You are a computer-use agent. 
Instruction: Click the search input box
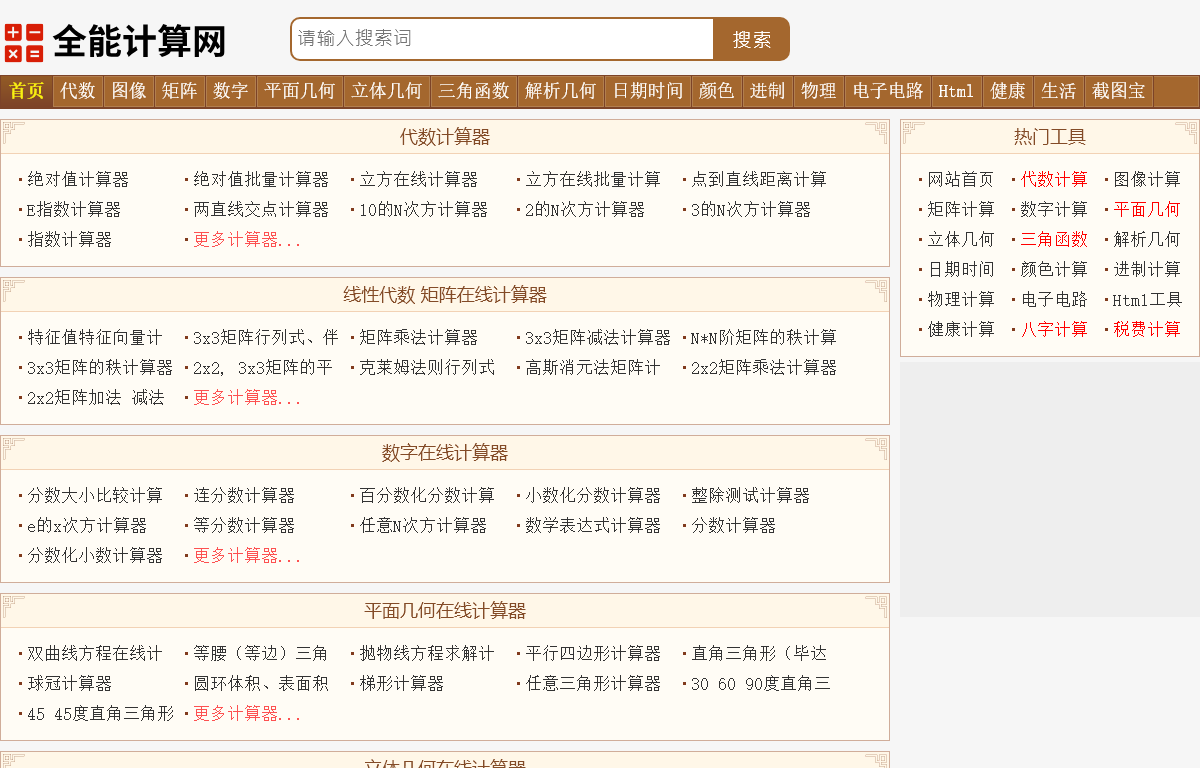click(x=500, y=39)
